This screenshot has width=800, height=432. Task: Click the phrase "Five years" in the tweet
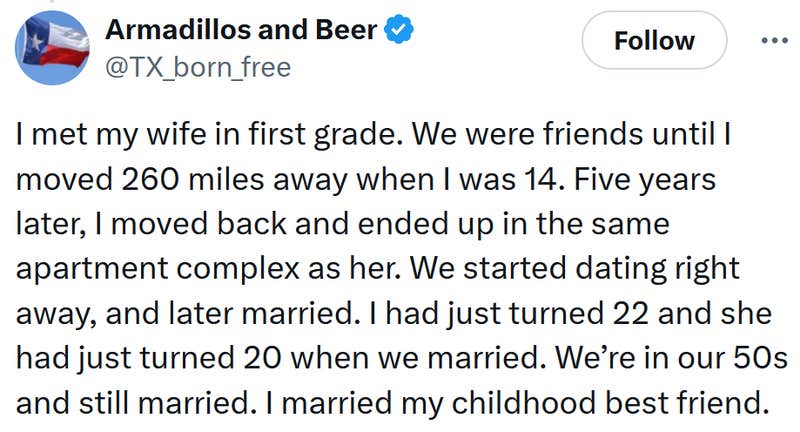pyautogui.click(x=655, y=183)
